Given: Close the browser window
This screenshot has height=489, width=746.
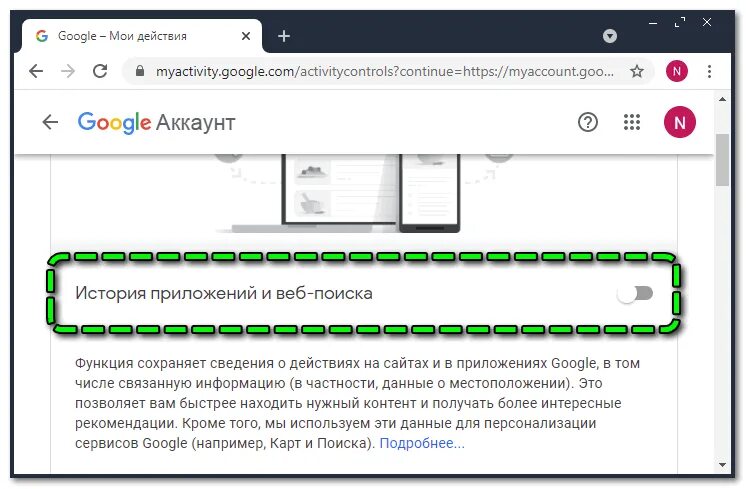Looking at the screenshot, I should click(x=707, y=22).
